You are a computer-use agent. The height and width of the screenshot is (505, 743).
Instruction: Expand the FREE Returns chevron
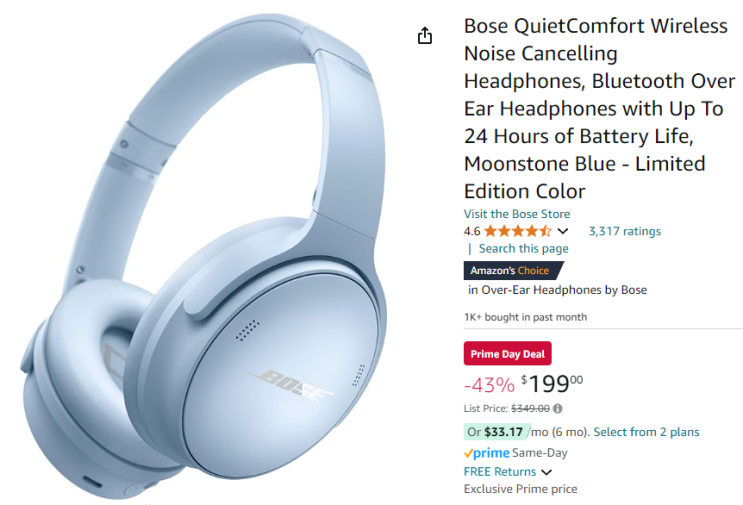(546, 472)
